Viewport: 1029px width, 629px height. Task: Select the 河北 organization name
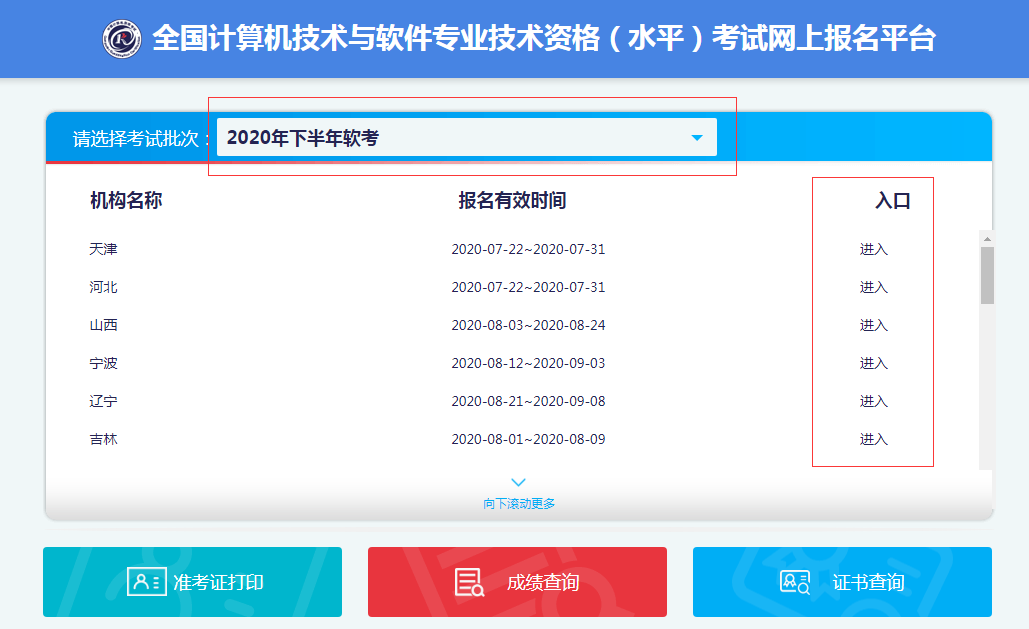point(104,288)
